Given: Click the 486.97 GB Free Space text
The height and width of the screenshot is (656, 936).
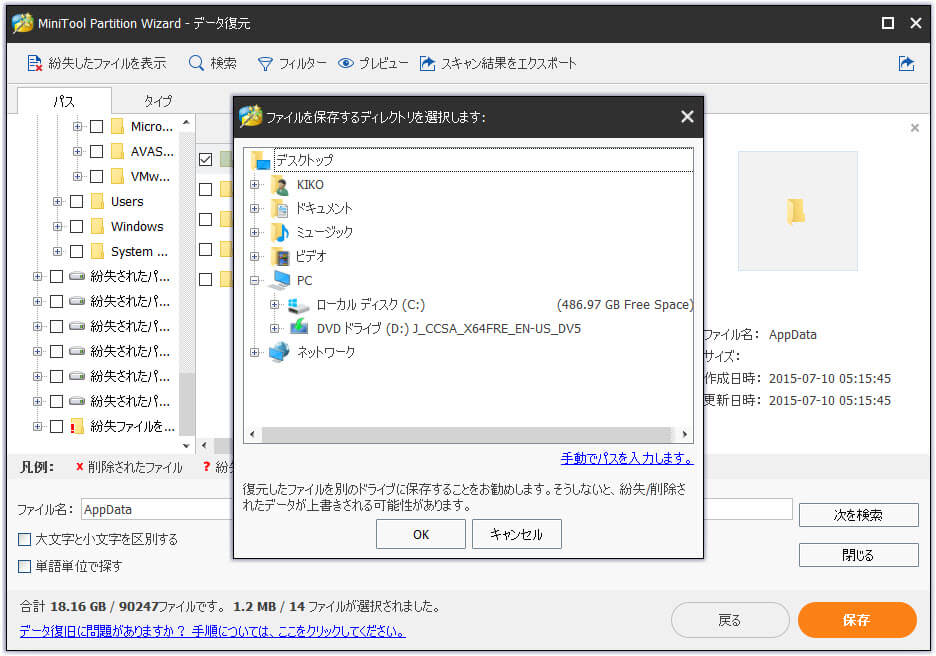Looking at the screenshot, I should (x=625, y=305).
